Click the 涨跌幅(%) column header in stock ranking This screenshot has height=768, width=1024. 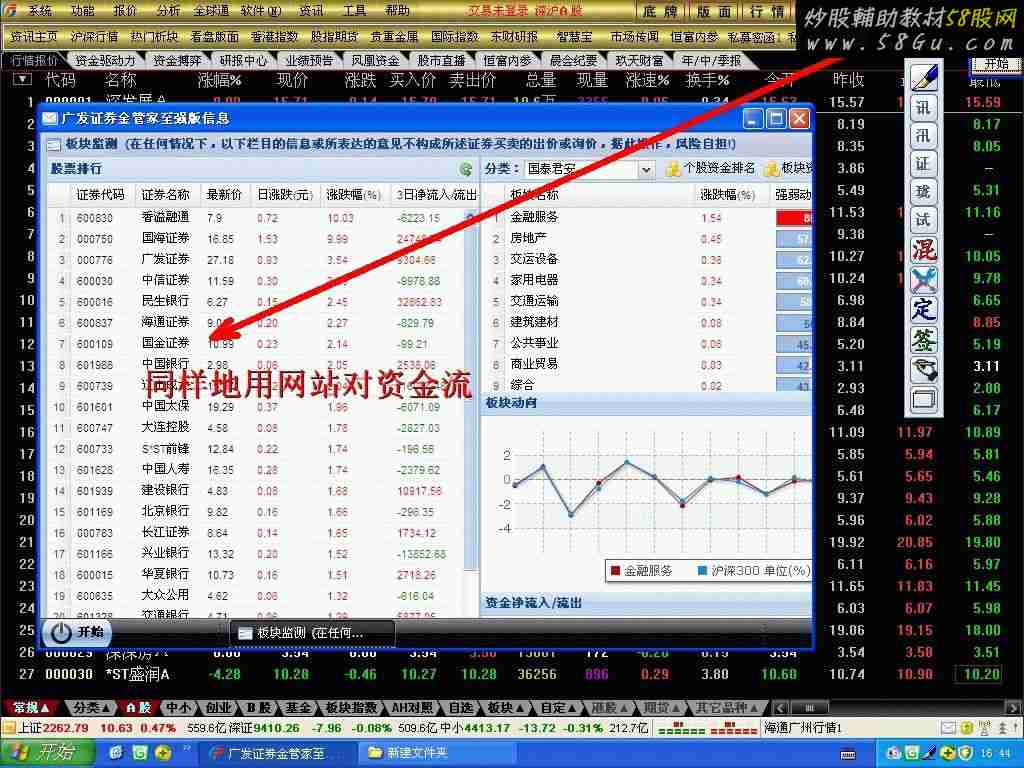tap(353, 195)
